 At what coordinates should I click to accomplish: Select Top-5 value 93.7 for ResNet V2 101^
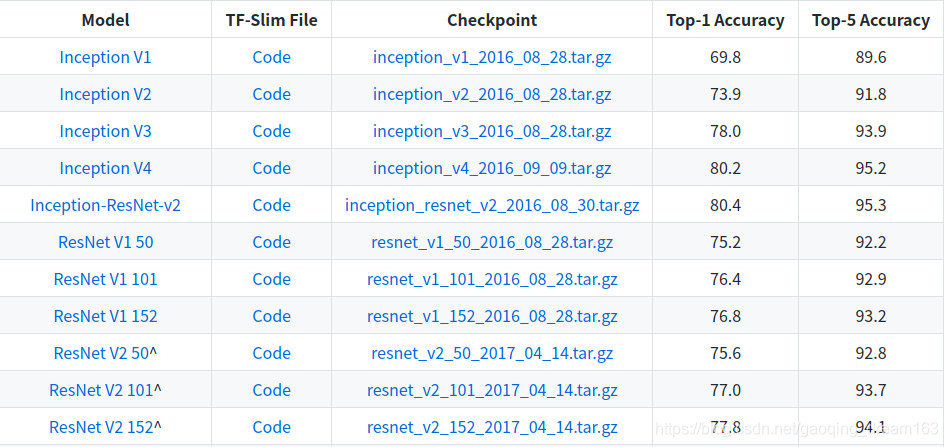click(x=871, y=390)
